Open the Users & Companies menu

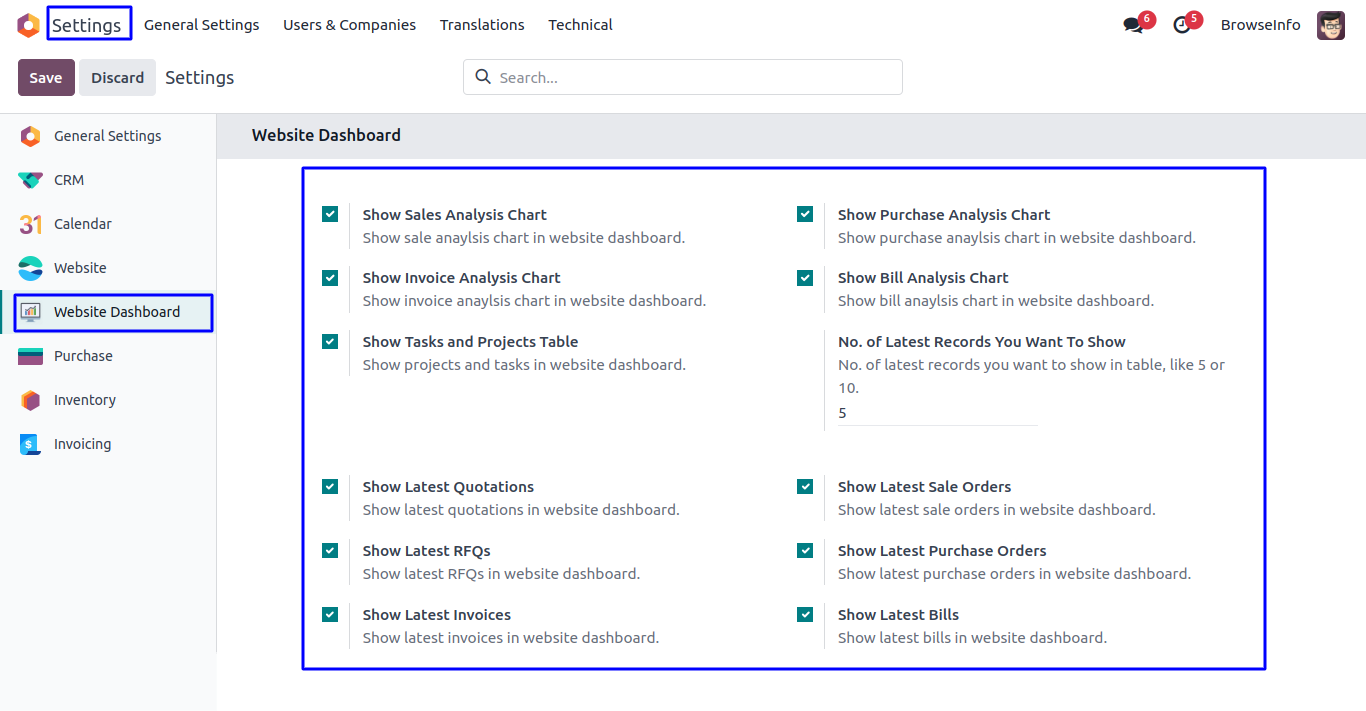(349, 25)
